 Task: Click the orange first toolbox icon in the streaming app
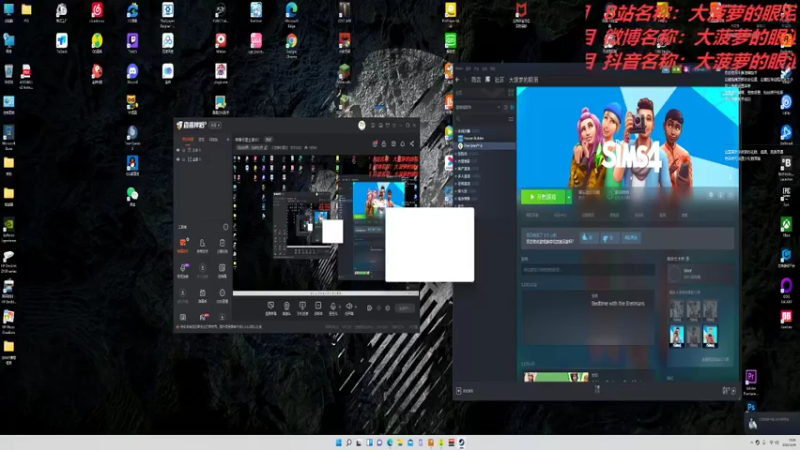click(x=183, y=245)
